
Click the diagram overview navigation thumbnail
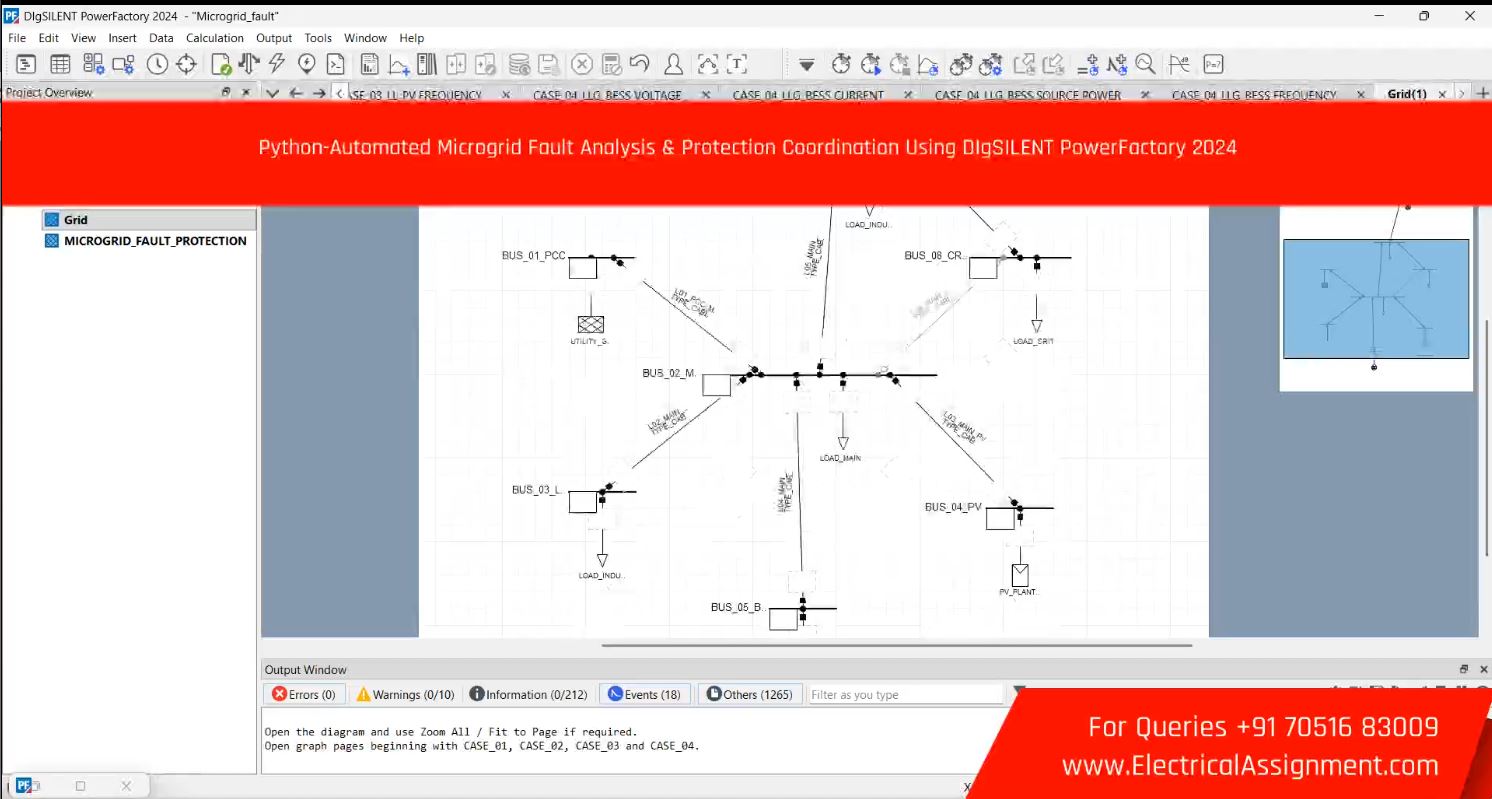tap(1376, 298)
